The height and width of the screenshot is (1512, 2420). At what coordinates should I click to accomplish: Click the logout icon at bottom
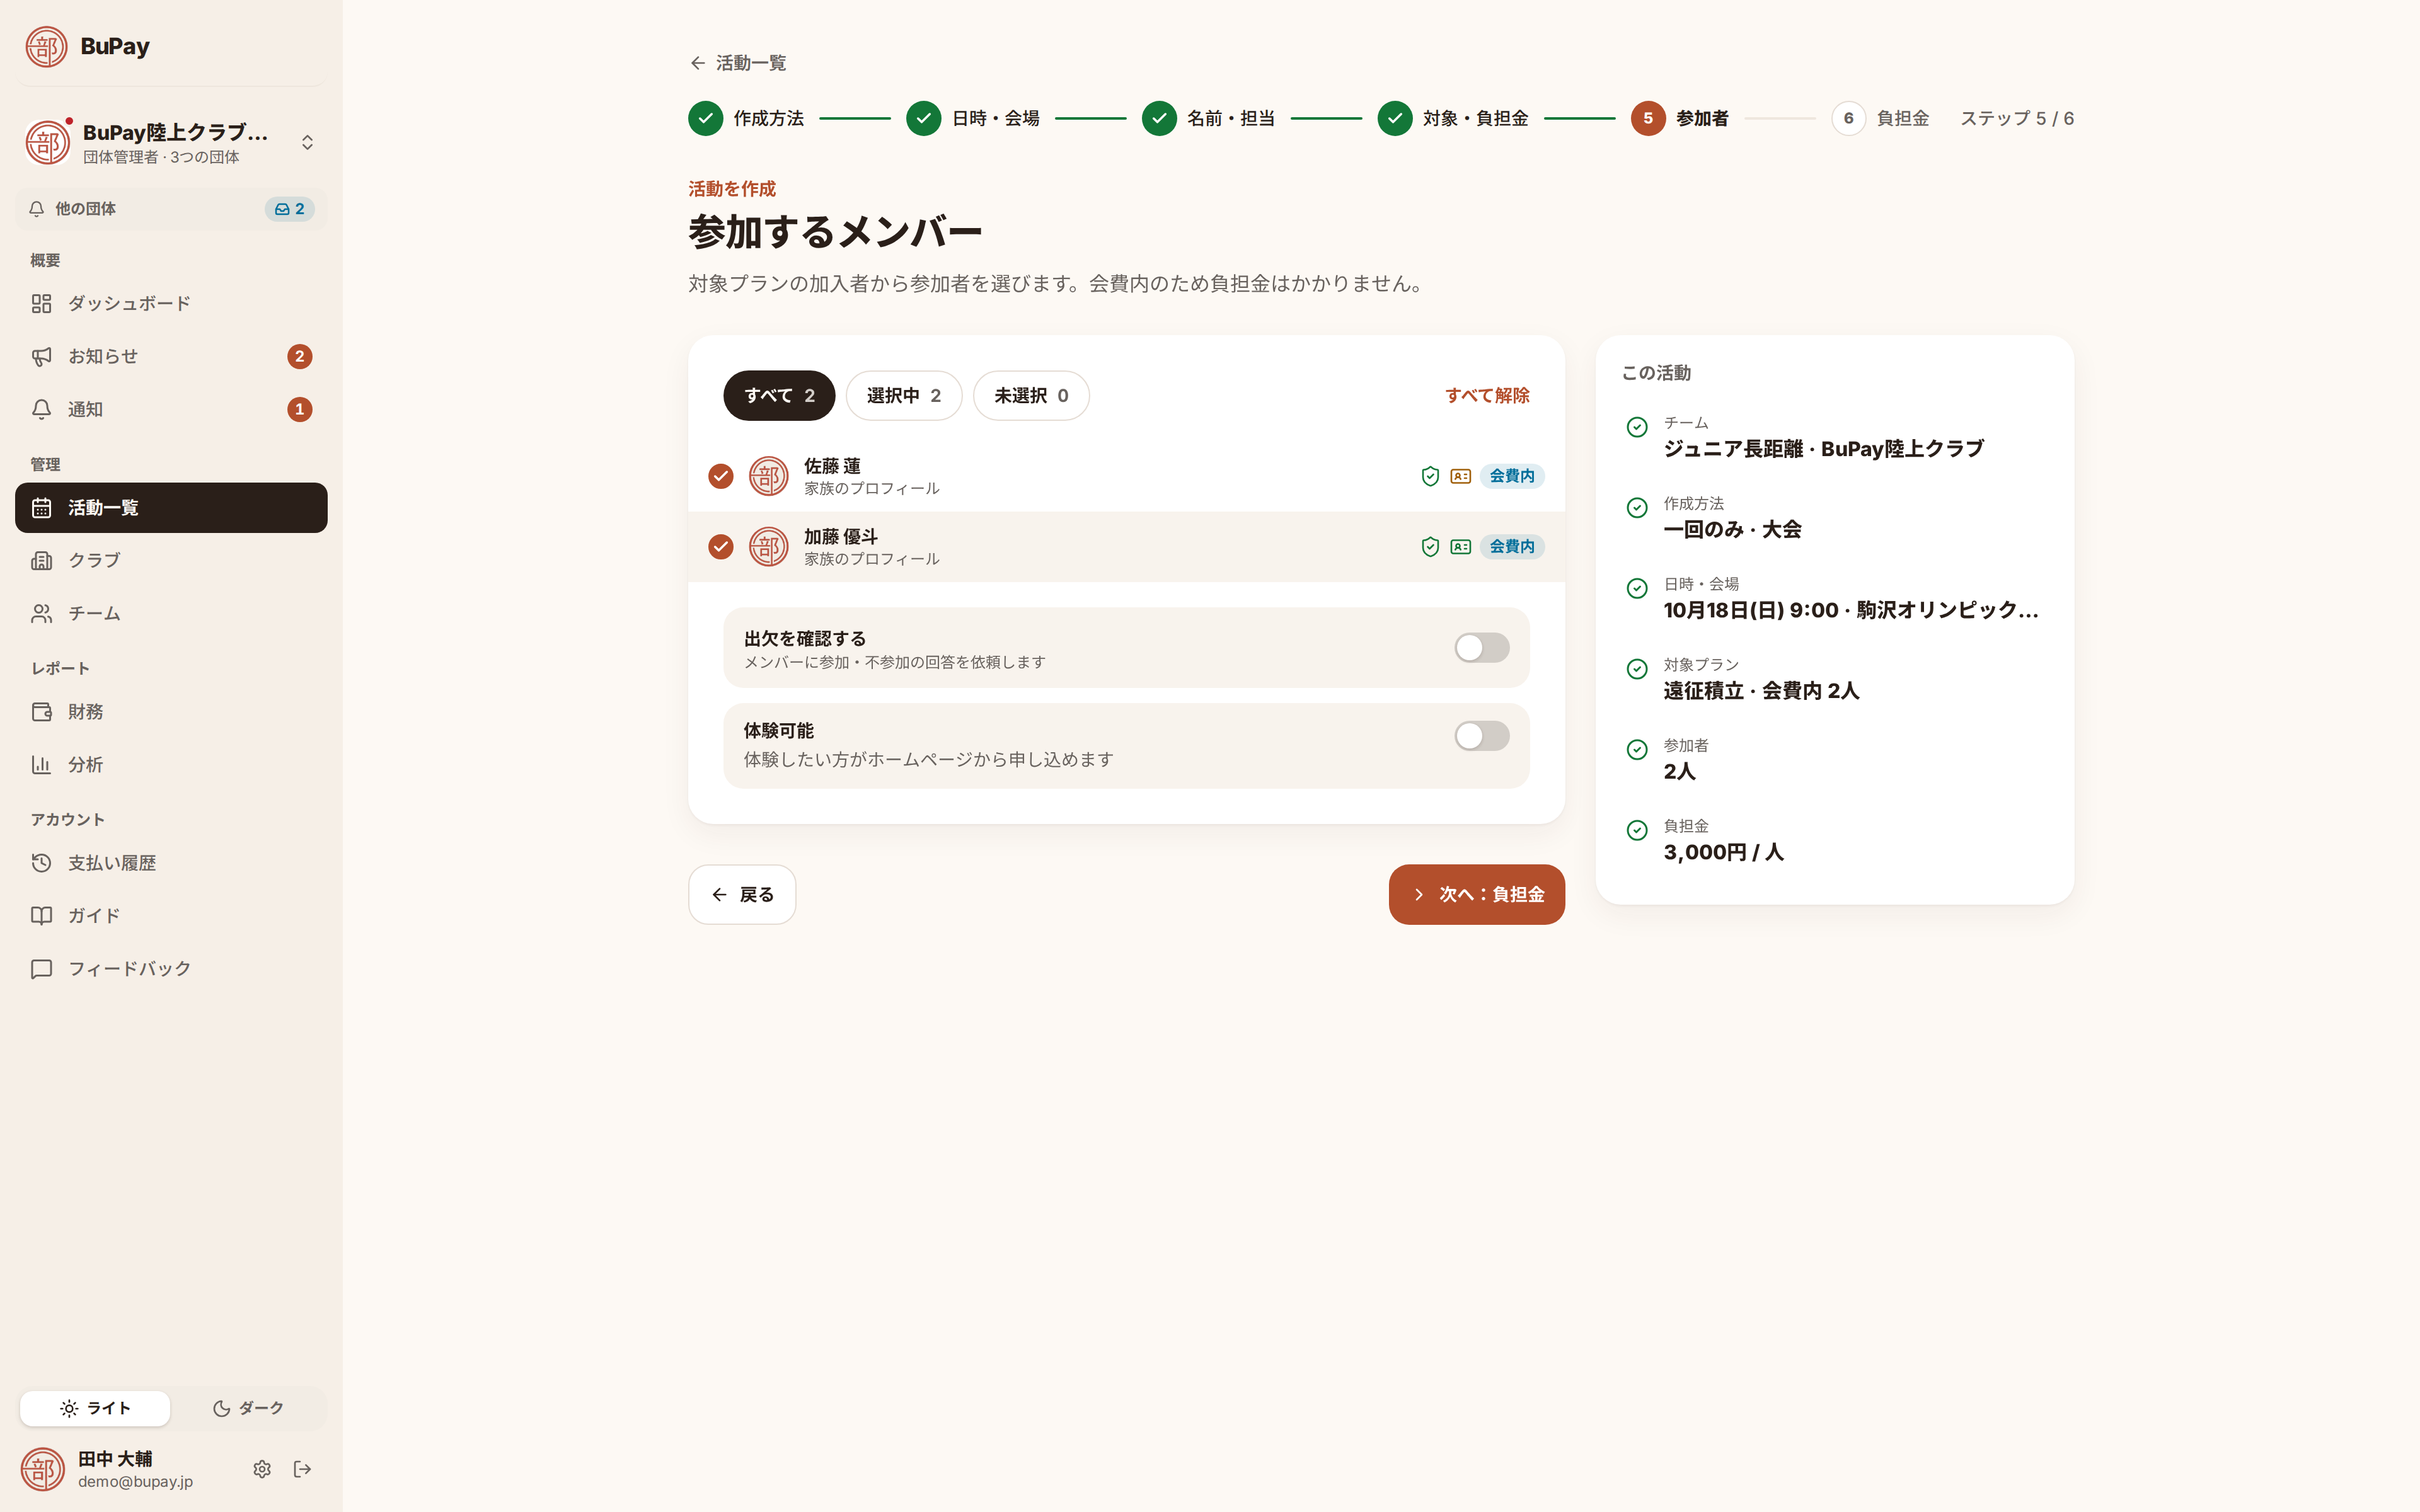302,1469
